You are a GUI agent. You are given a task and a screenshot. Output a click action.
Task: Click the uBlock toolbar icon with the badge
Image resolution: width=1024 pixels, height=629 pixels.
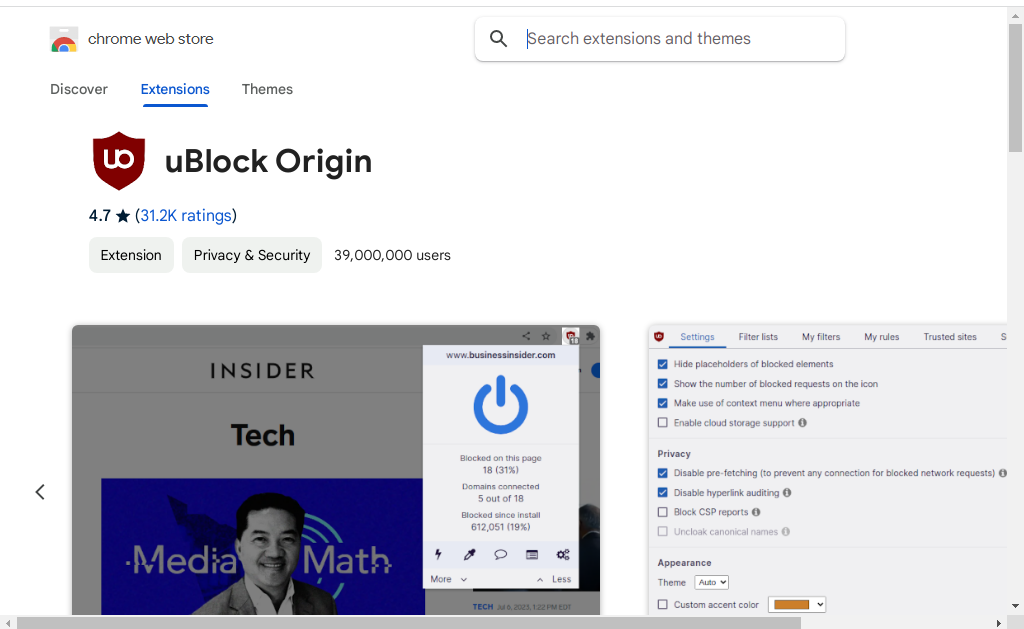(571, 336)
